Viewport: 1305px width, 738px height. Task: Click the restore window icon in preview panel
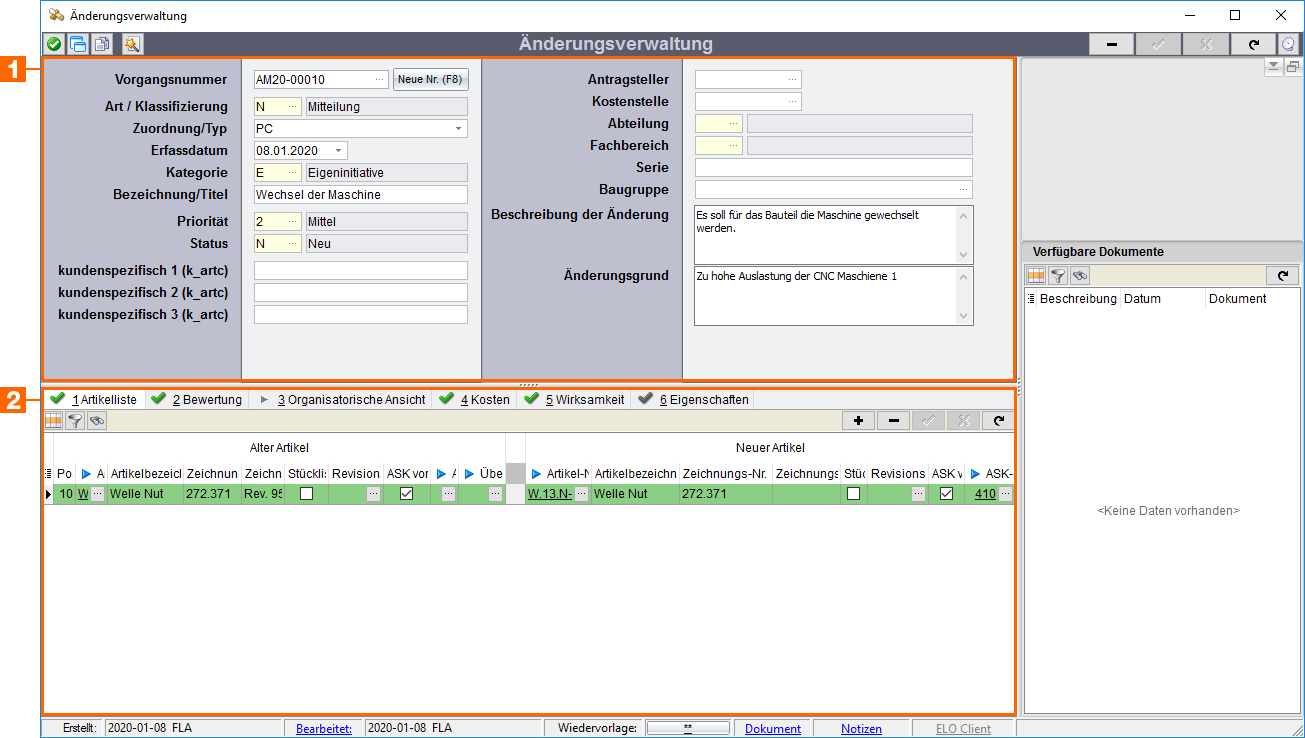pyautogui.click(x=1292, y=67)
